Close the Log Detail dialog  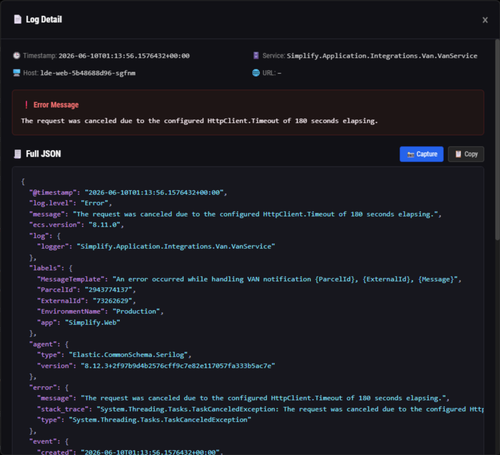tap(485, 20)
